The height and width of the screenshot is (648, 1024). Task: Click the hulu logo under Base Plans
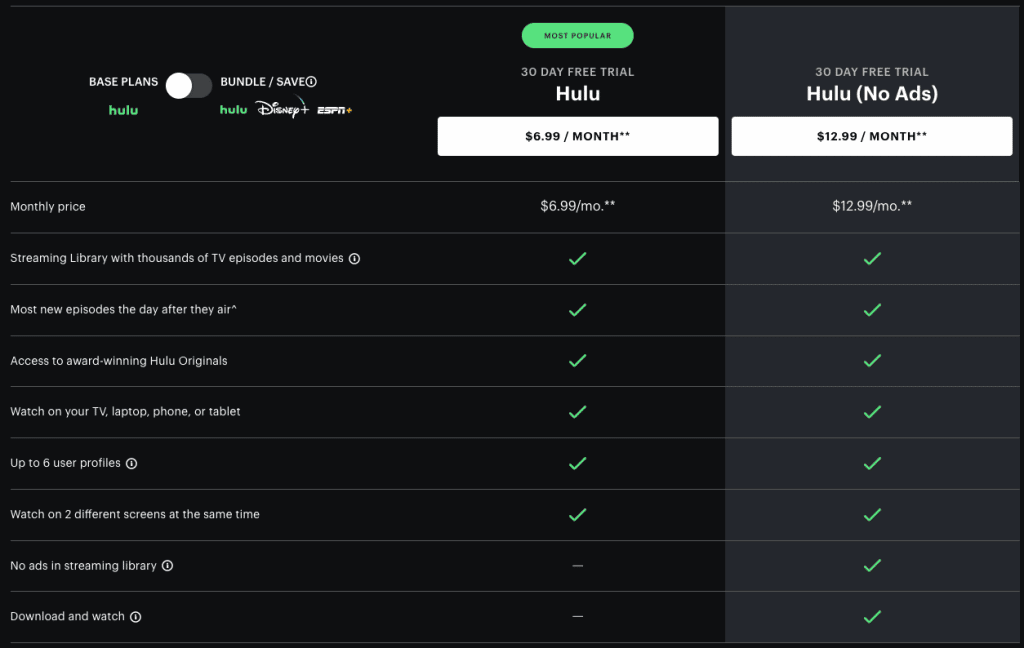tap(123, 110)
